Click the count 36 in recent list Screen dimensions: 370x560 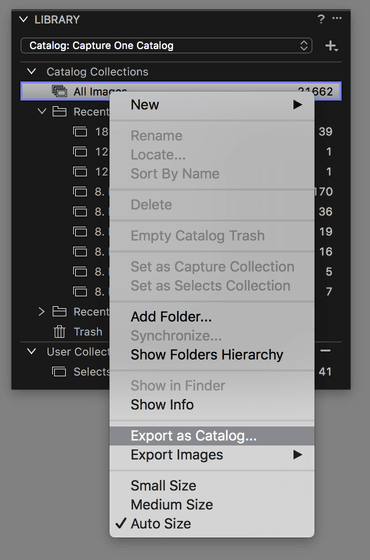pos(325,212)
